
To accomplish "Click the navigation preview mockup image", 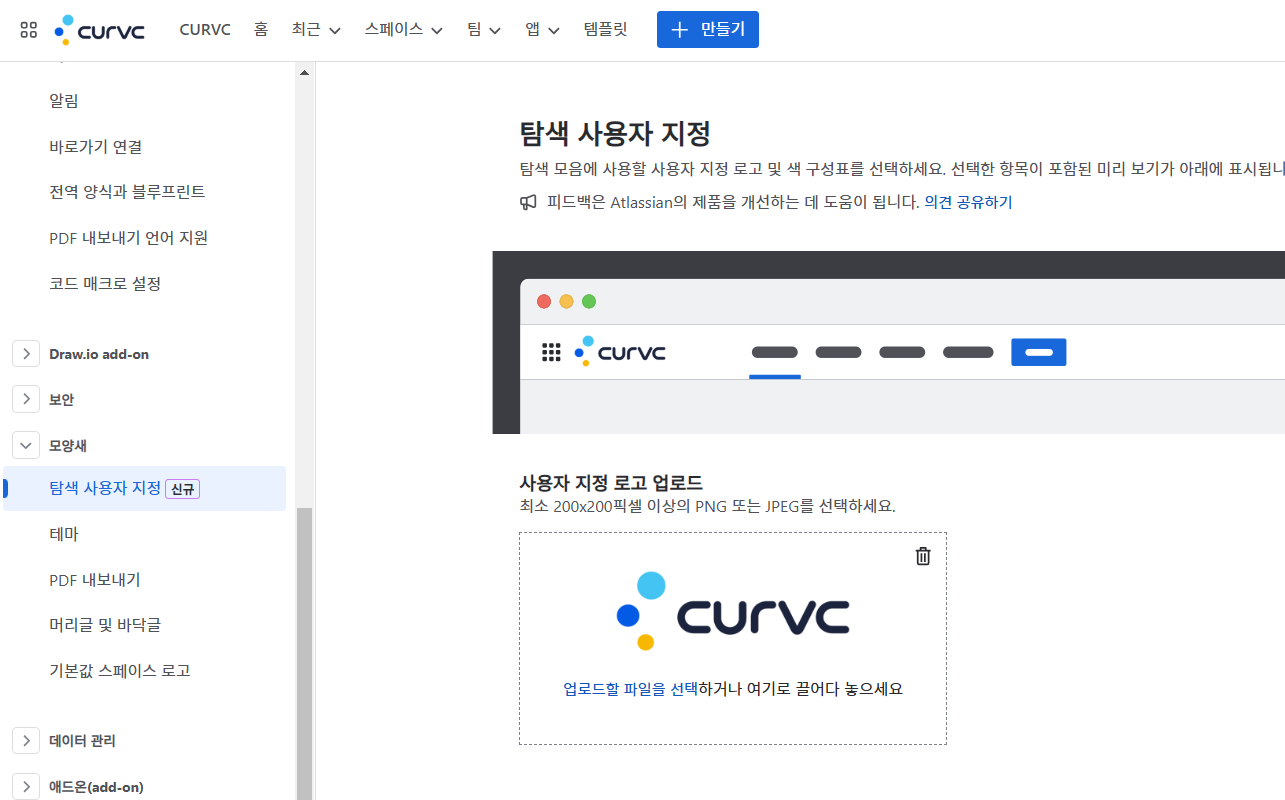I will pyautogui.click(x=888, y=343).
